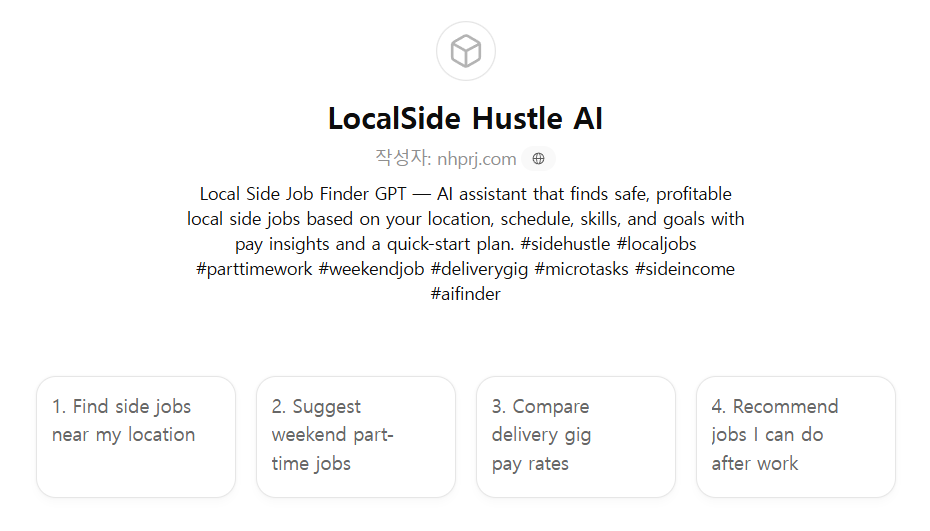Click the 작성자 author label

coord(403,158)
